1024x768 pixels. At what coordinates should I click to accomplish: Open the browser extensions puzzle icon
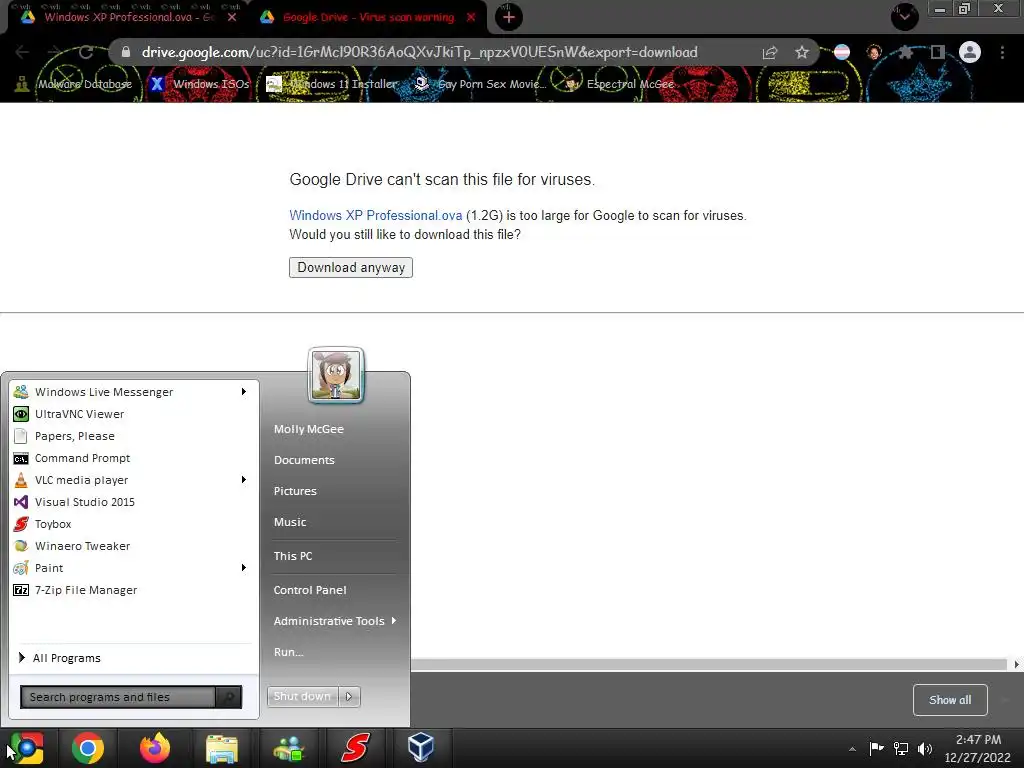coord(905,52)
